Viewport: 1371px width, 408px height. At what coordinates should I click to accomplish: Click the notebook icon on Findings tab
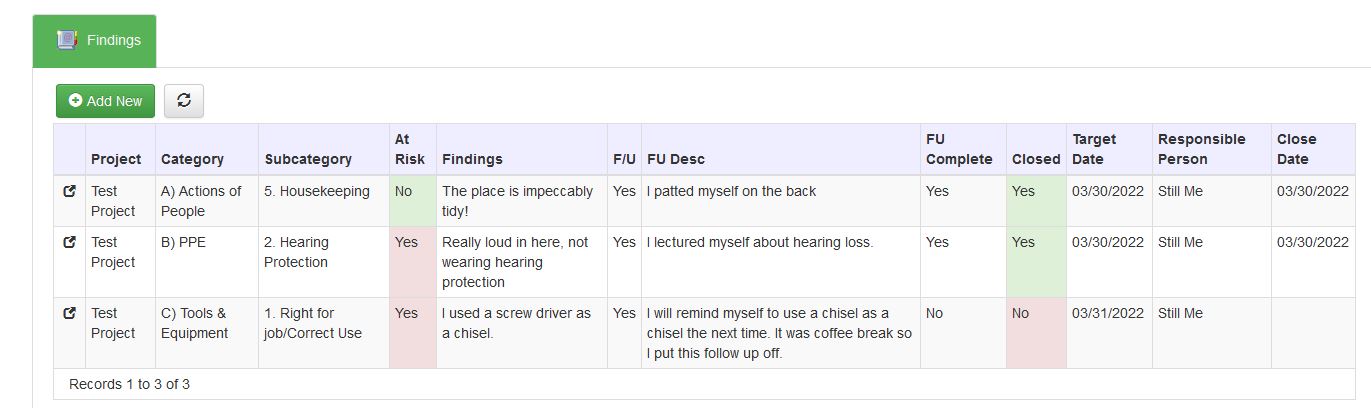pos(67,41)
